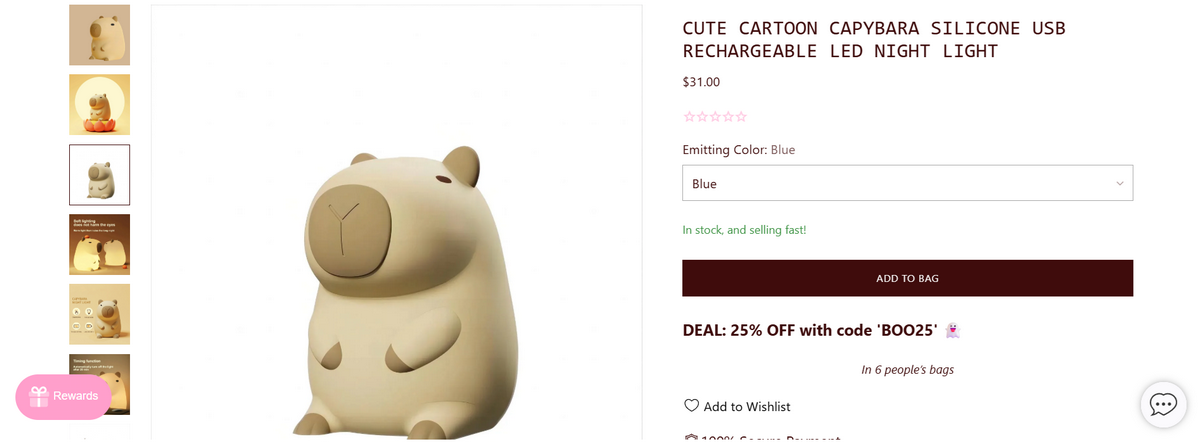Click the fifth rating star
Screen dimensions: 1200x448
(741, 117)
